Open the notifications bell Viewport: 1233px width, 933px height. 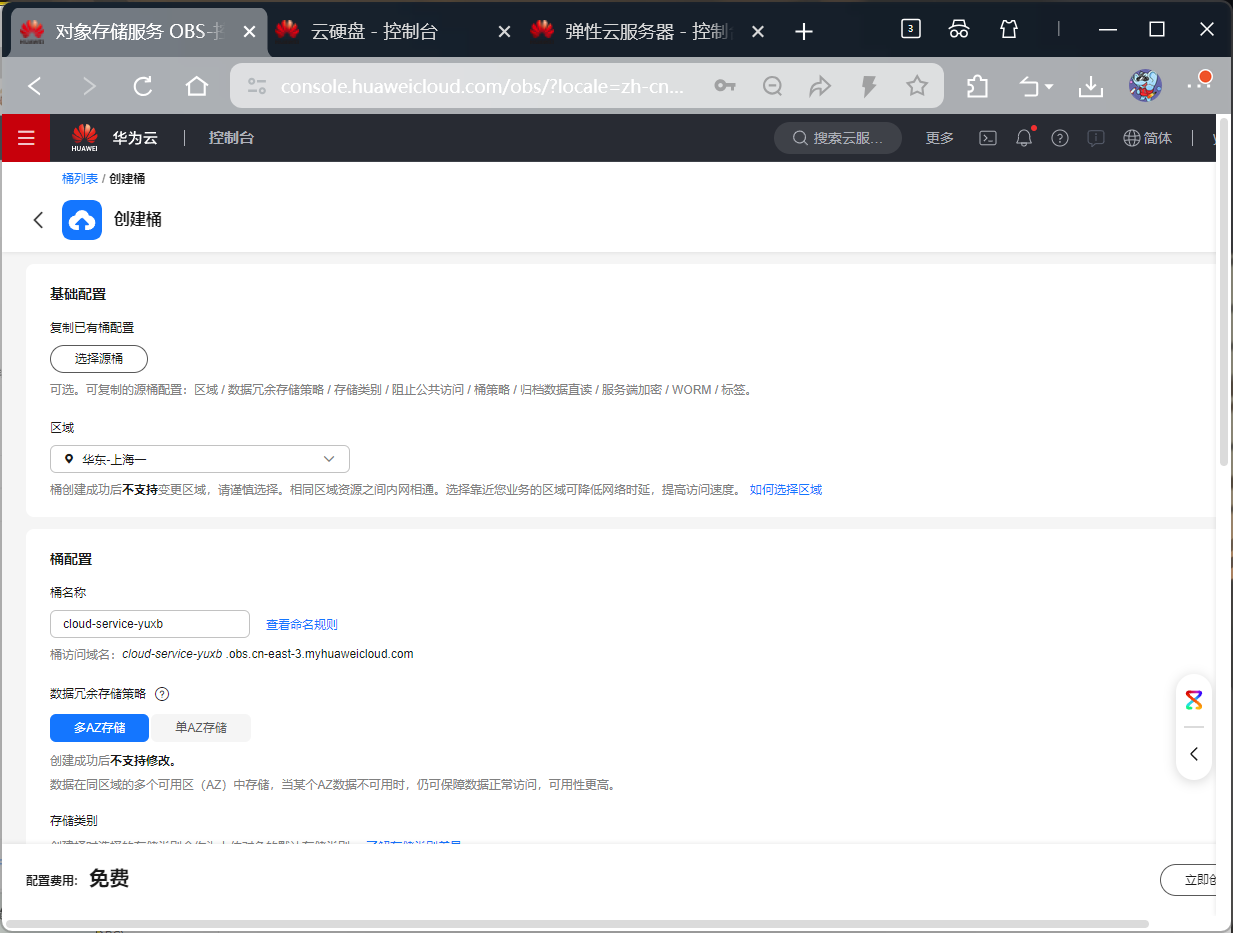pos(1024,138)
